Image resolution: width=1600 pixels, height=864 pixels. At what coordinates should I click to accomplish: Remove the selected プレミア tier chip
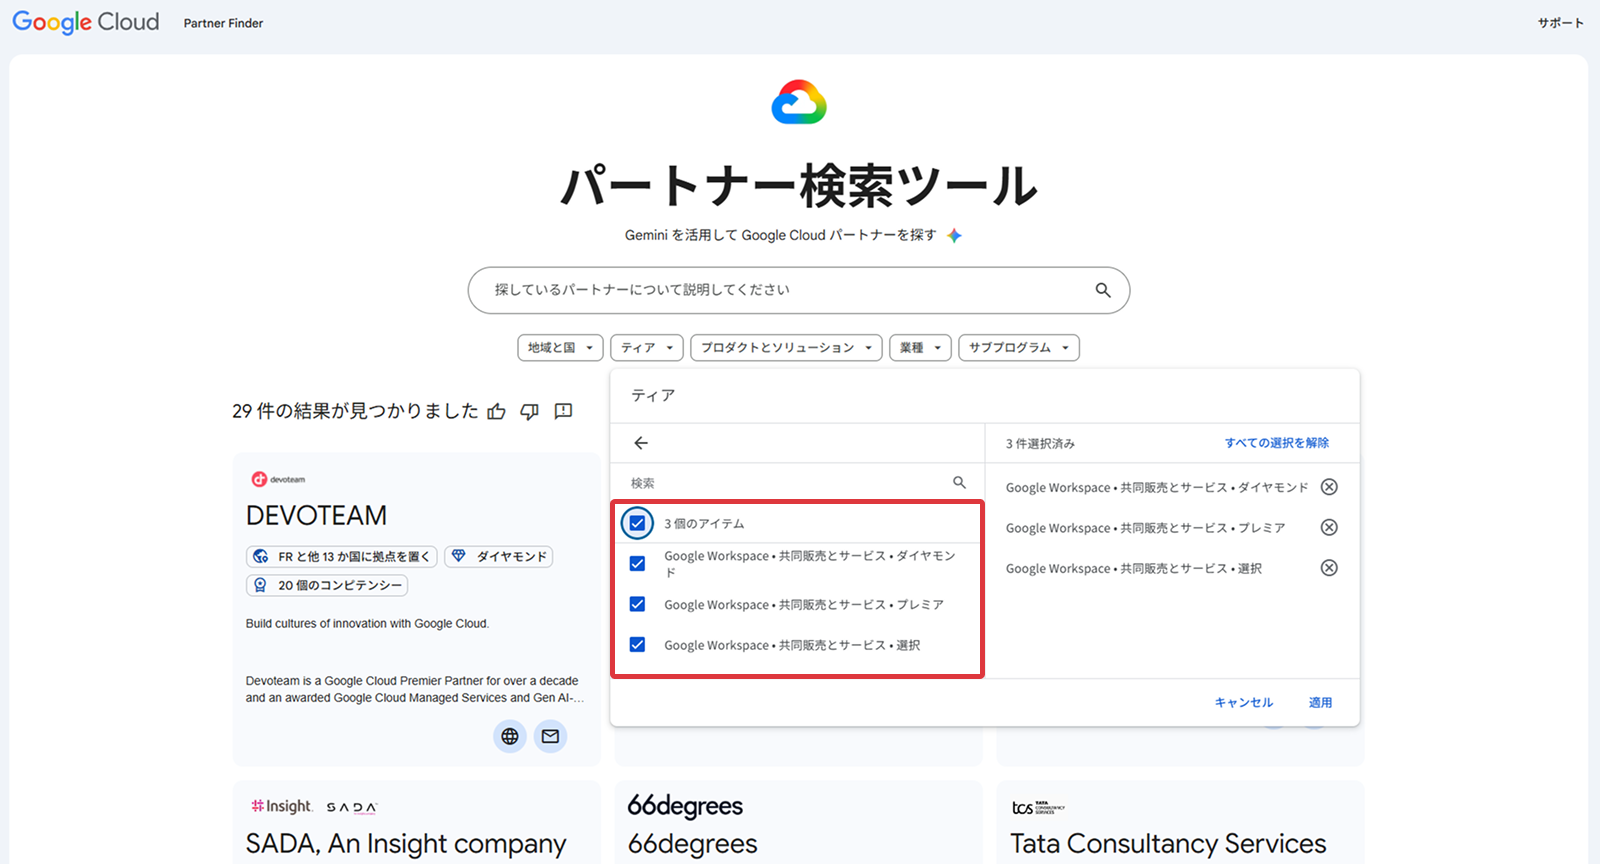click(x=1329, y=527)
